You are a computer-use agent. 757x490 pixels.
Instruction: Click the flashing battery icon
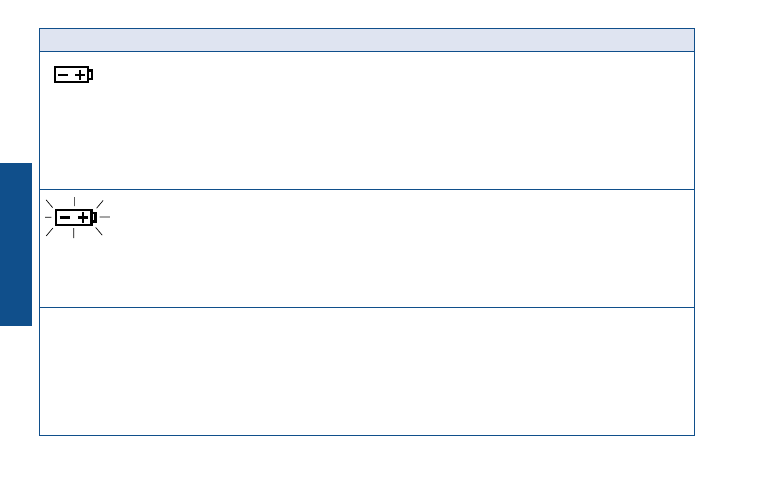pyautogui.click(x=77, y=217)
